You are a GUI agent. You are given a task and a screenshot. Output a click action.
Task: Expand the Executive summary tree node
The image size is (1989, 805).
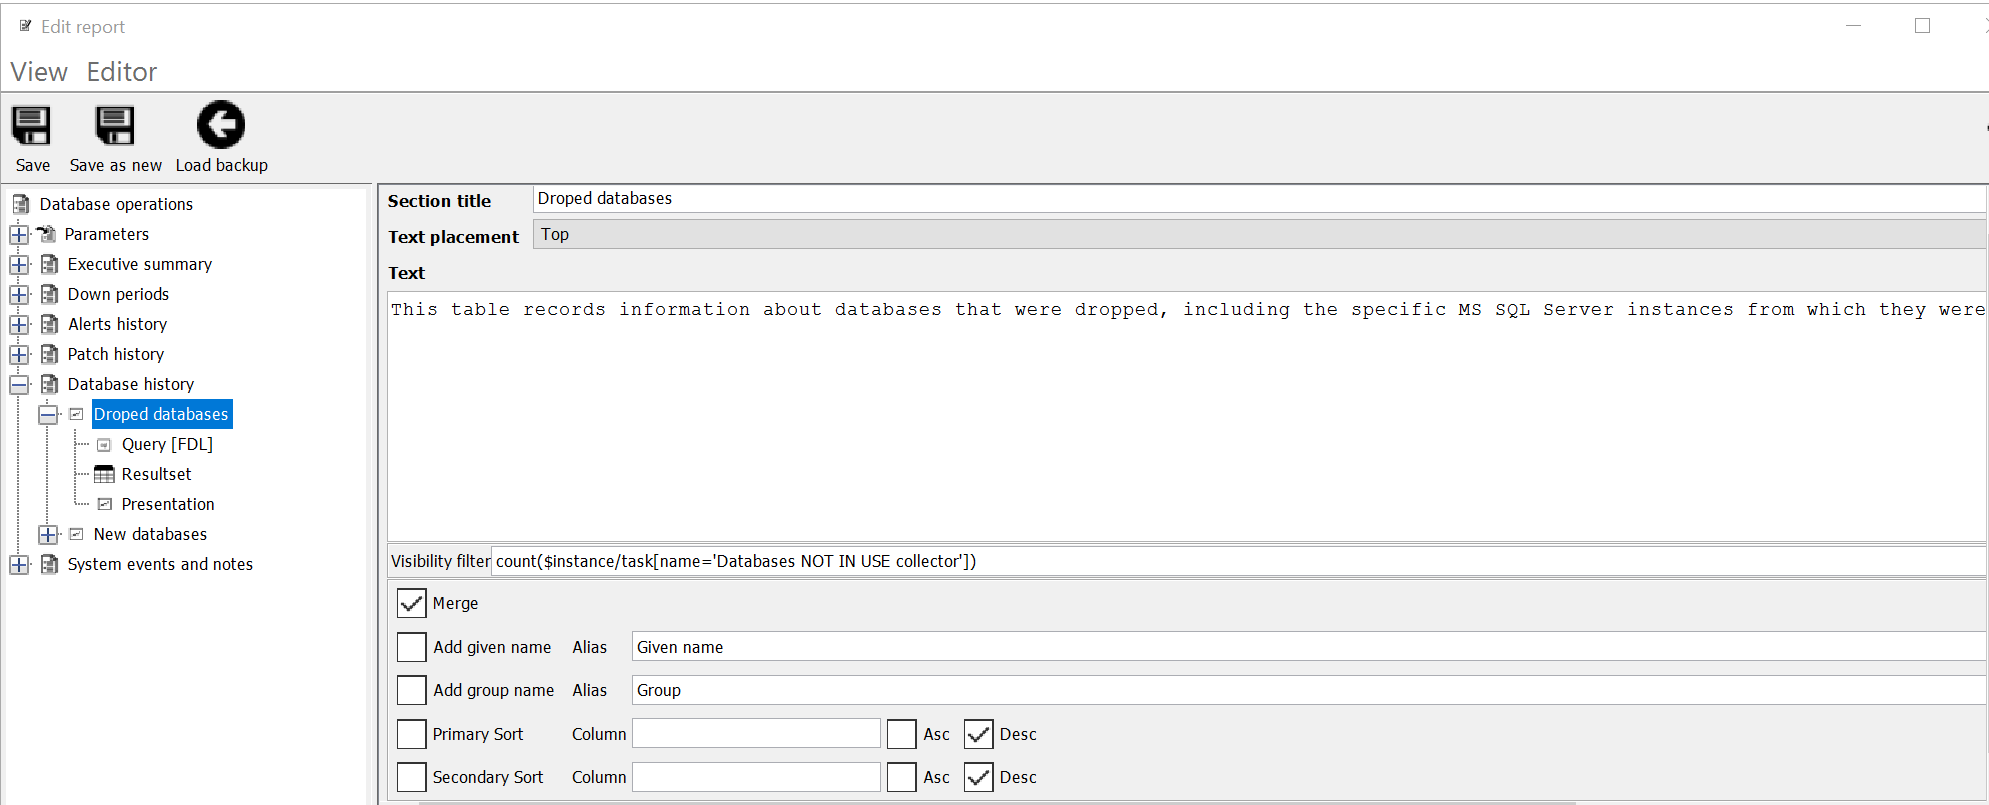[19, 265]
